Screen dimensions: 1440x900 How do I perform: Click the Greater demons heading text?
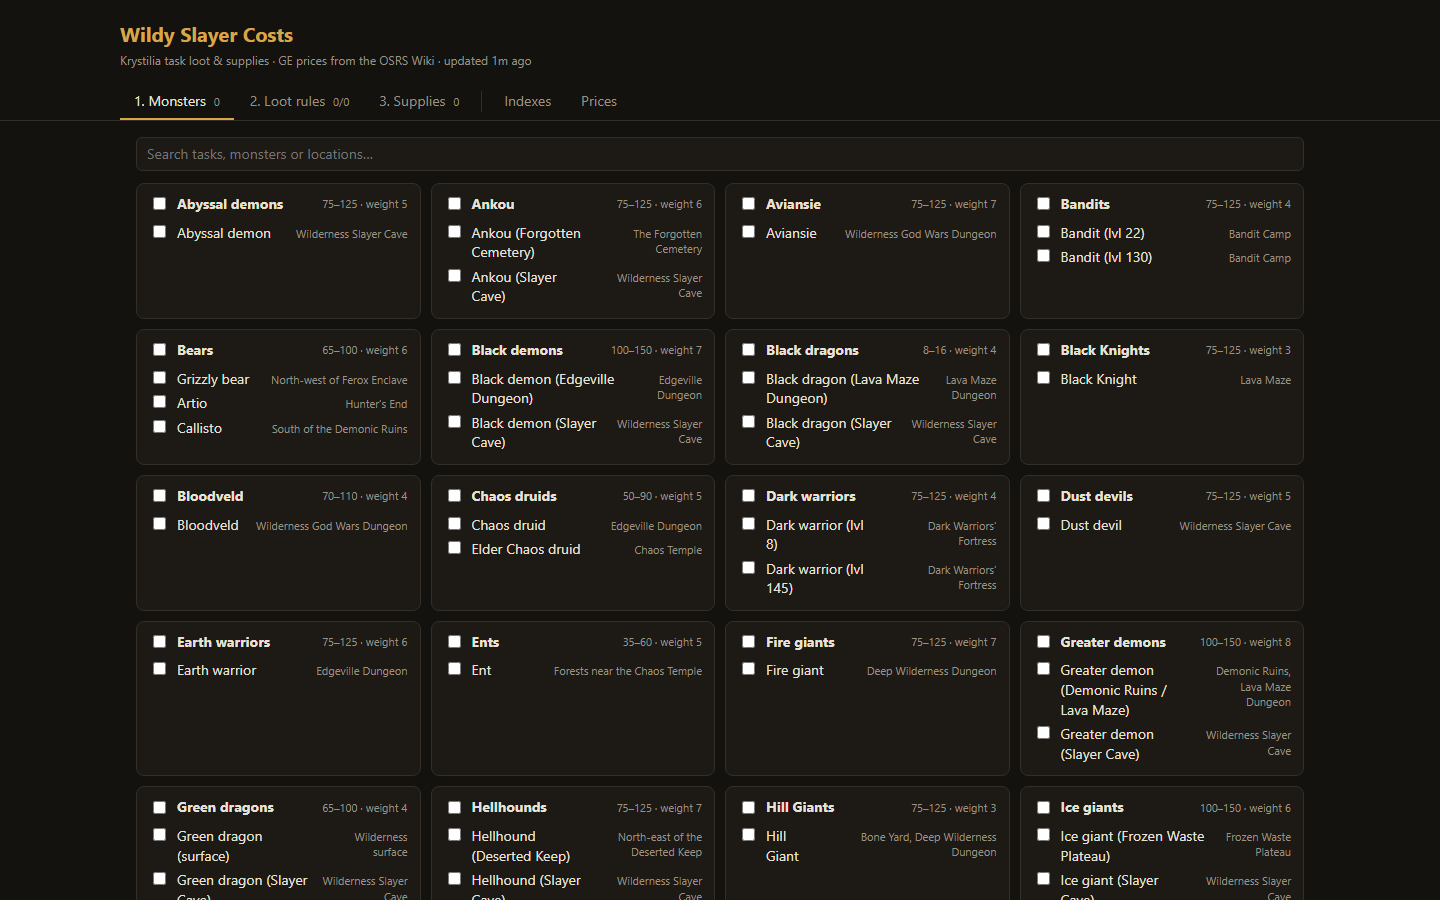(1113, 642)
